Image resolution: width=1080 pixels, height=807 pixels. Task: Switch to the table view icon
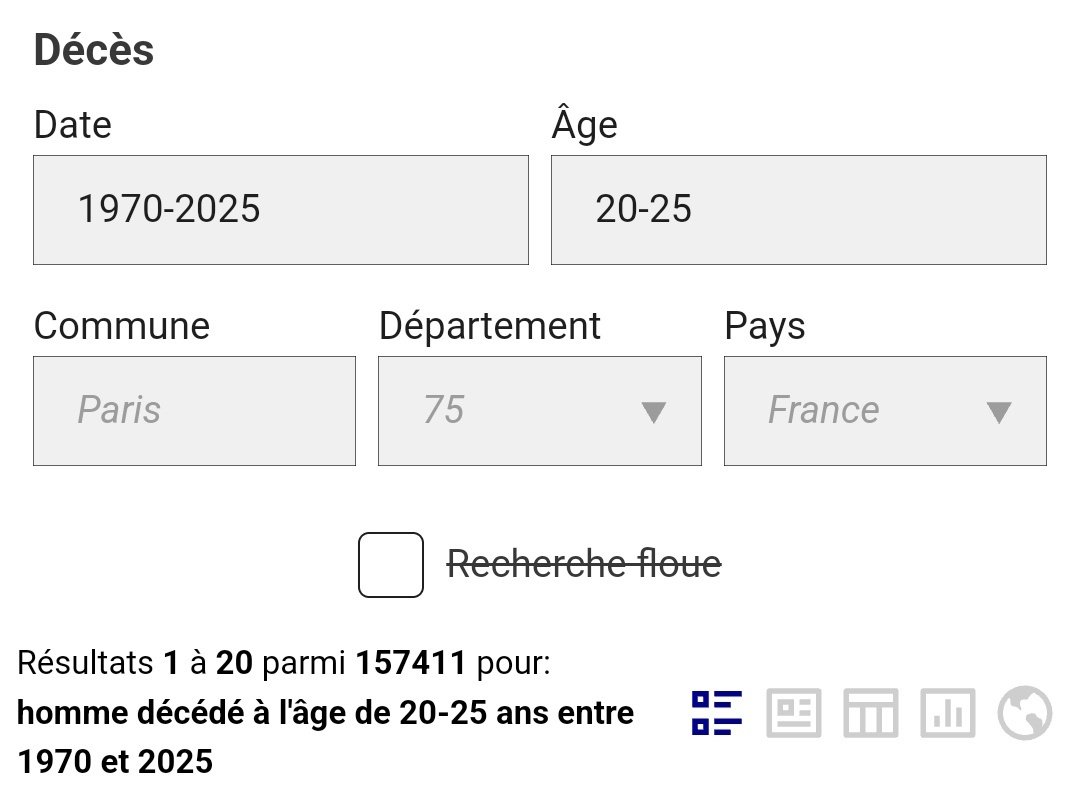coord(871,713)
